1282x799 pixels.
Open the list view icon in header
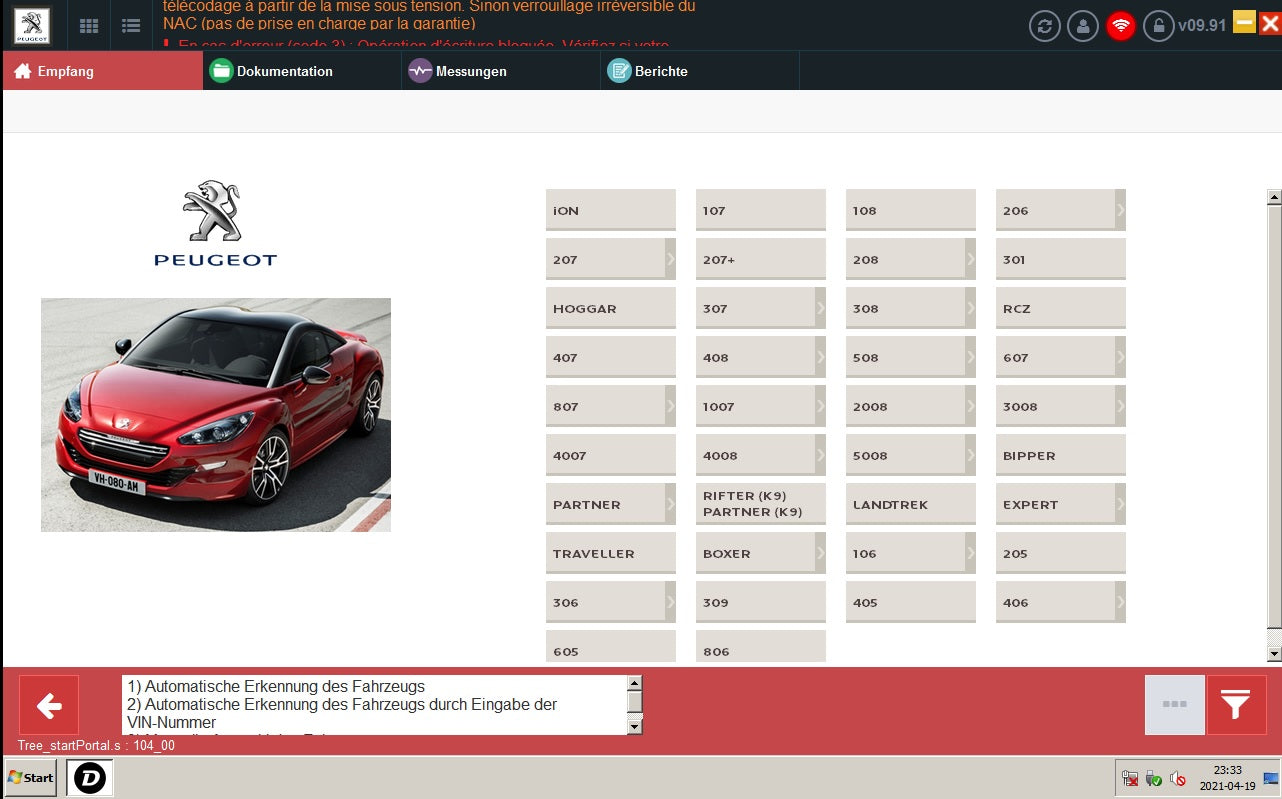pos(131,26)
